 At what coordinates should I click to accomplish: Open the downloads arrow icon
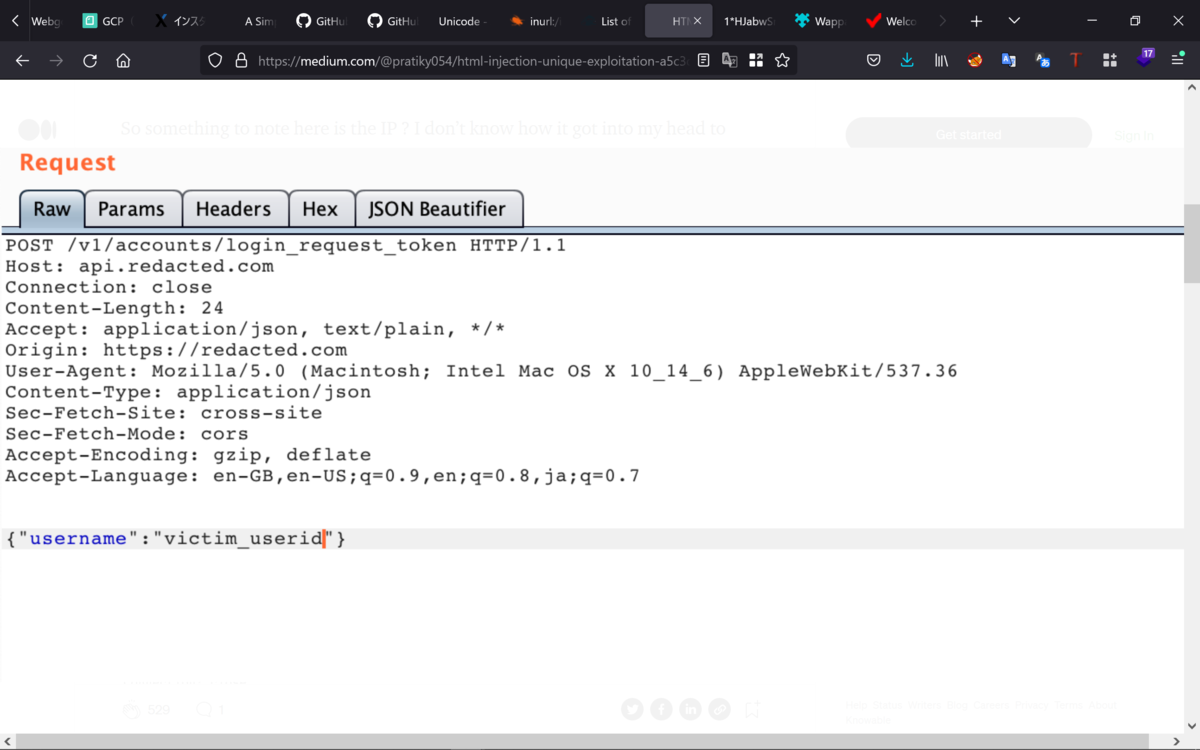pos(907,61)
